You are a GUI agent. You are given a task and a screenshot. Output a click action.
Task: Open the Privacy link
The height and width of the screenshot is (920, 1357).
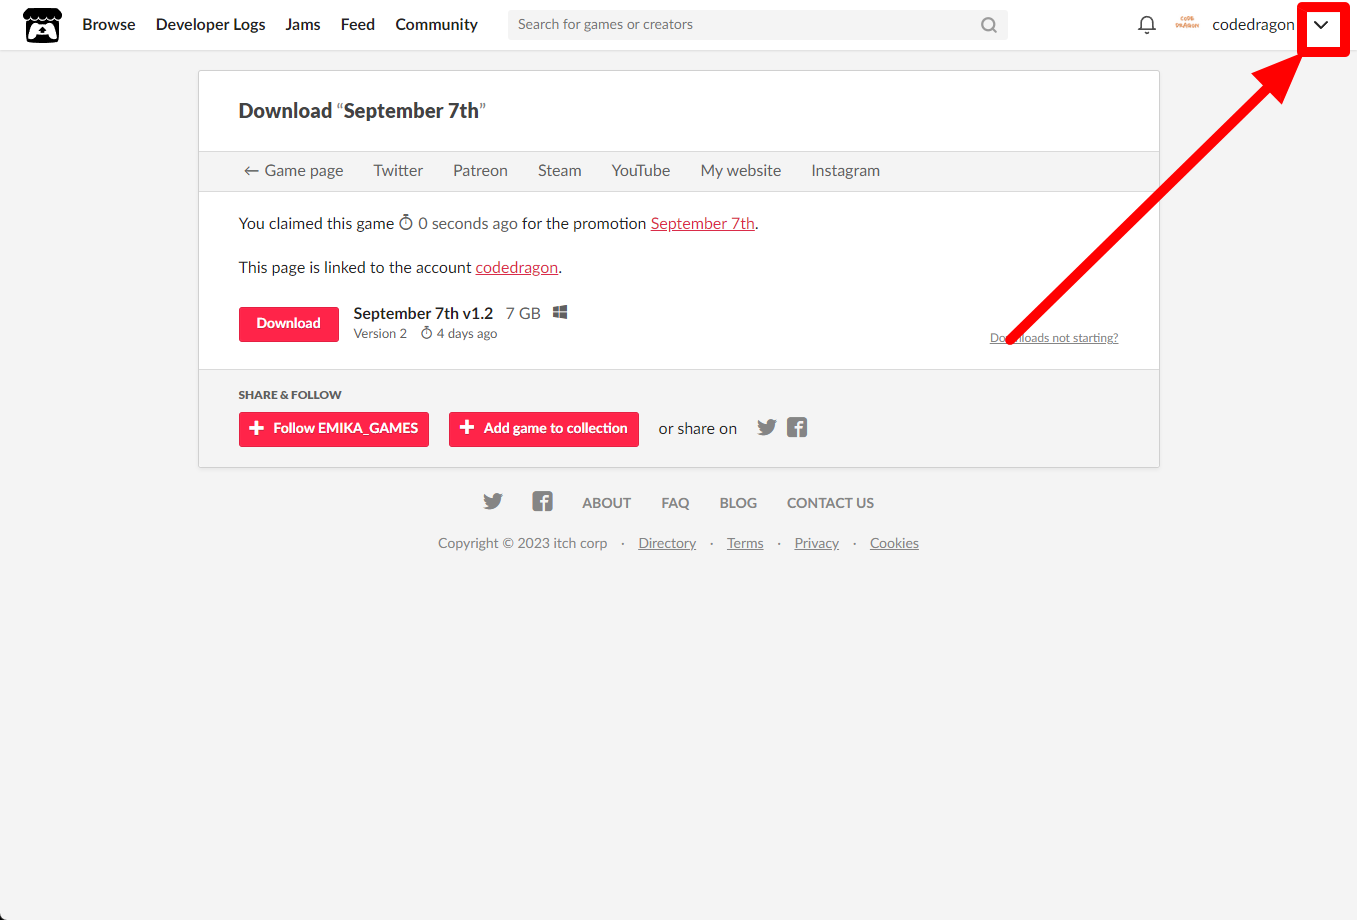tap(817, 544)
